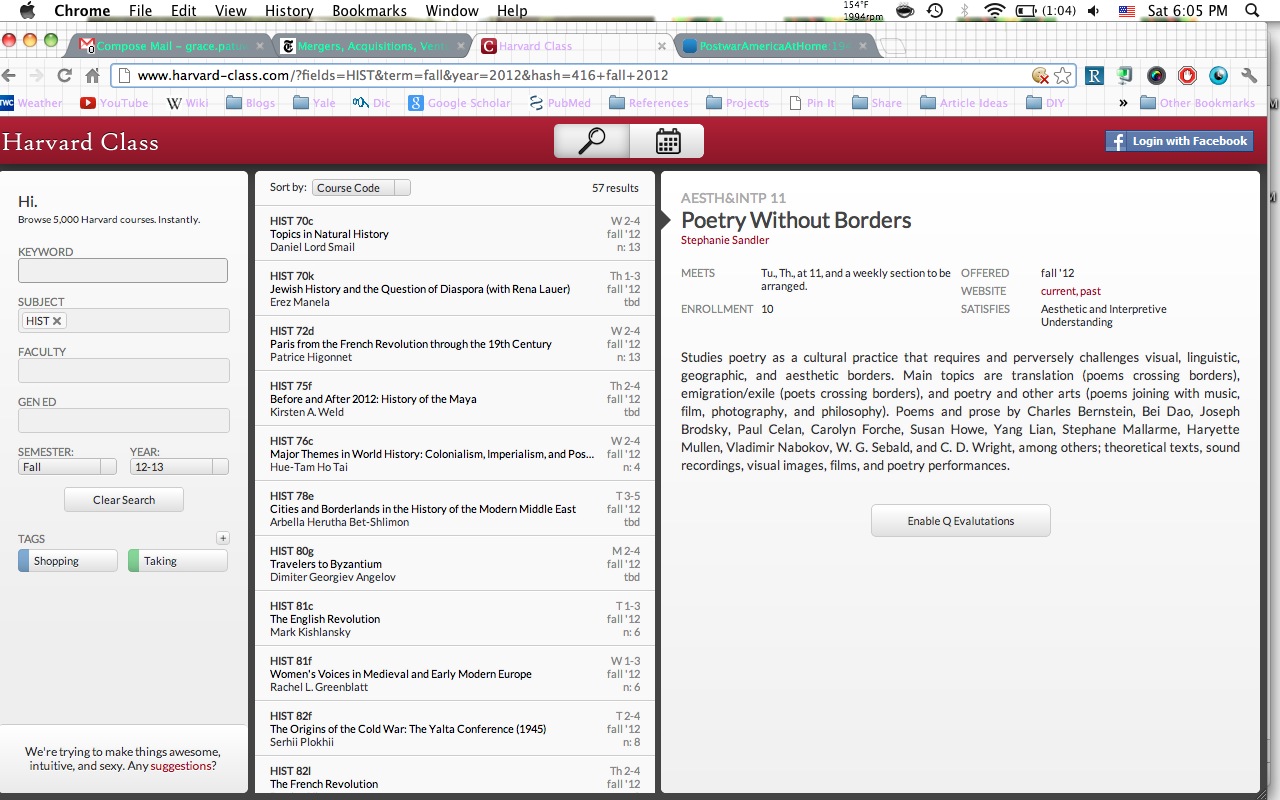Select the Taking tag

178,561
